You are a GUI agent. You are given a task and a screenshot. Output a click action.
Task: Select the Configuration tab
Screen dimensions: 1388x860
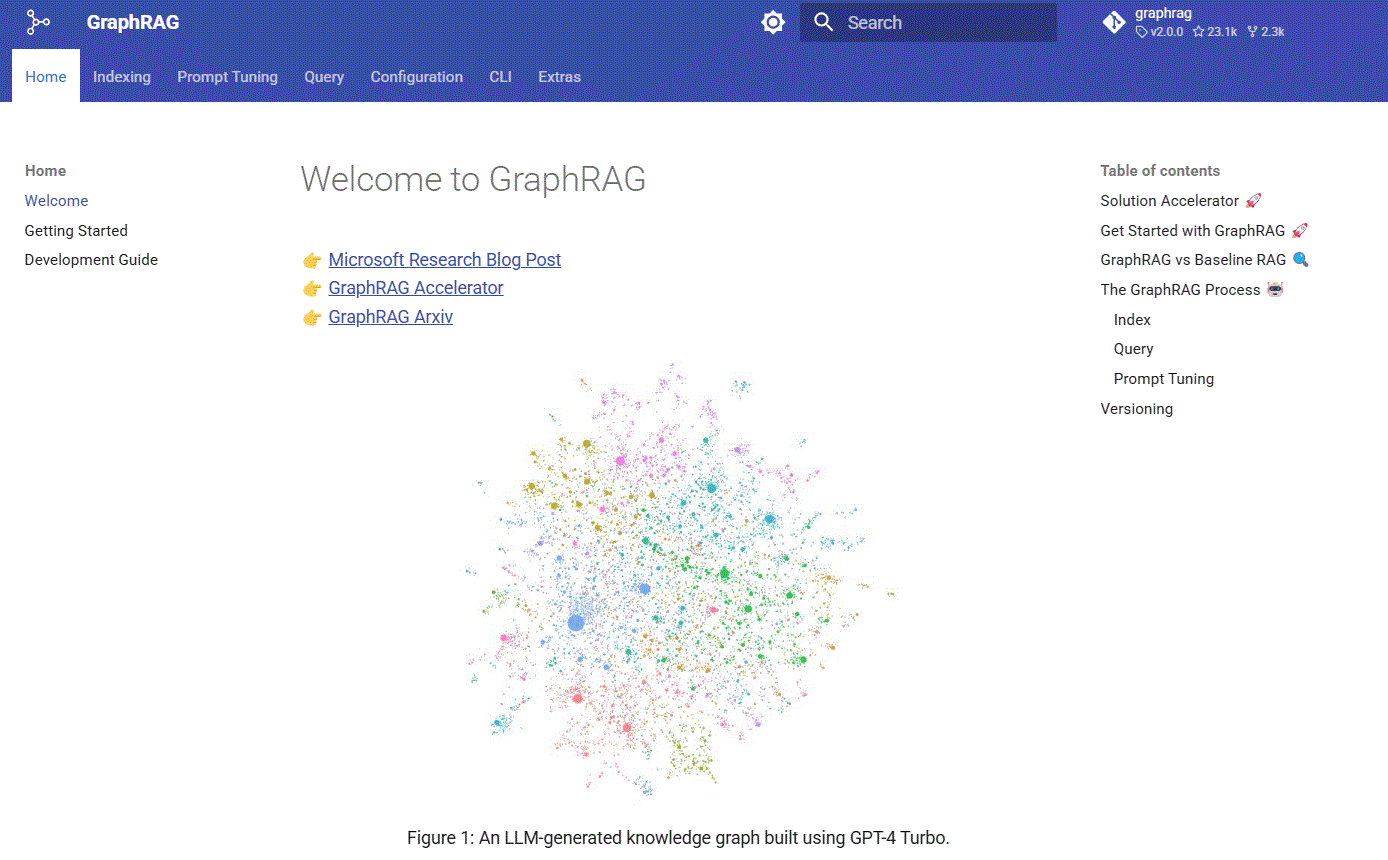416,77
